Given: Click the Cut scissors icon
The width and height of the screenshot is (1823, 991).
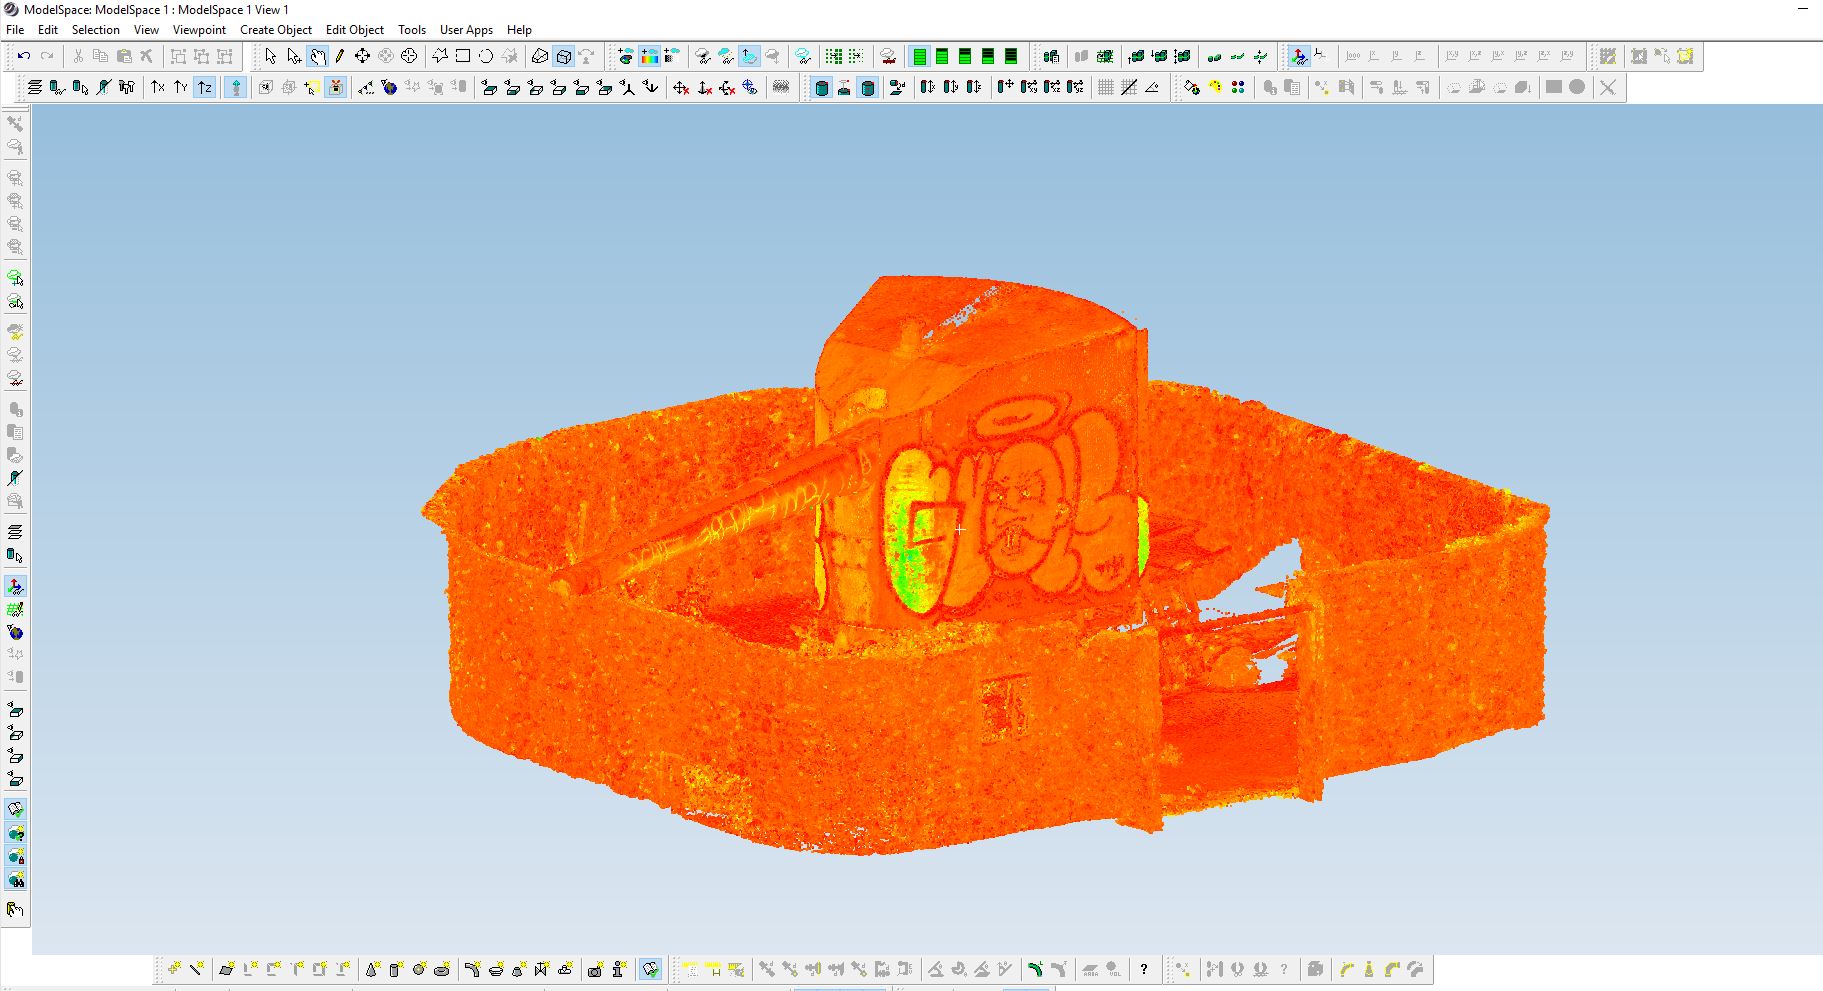Looking at the screenshot, I should point(78,56).
